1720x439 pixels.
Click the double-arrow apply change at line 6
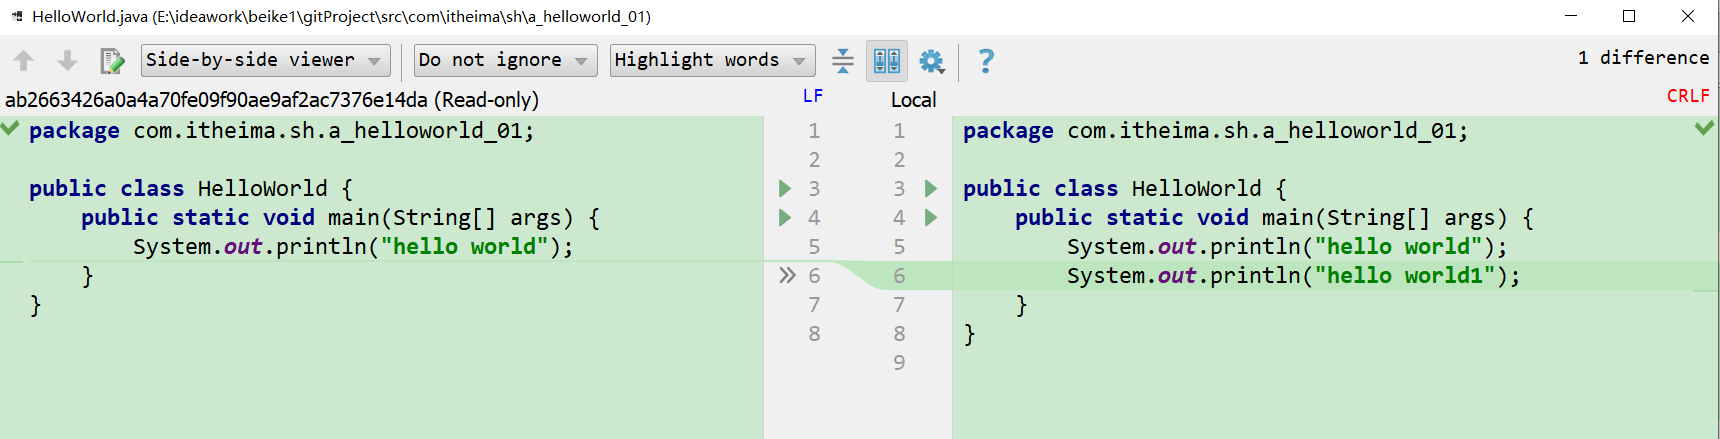coord(787,275)
